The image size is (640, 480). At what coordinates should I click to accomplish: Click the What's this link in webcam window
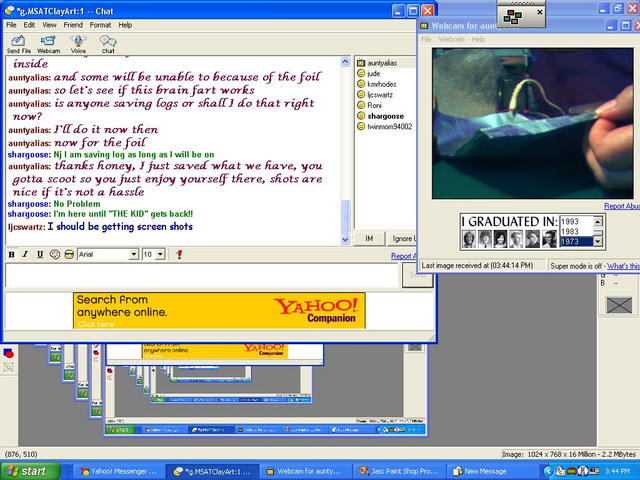pyautogui.click(x=623, y=266)
